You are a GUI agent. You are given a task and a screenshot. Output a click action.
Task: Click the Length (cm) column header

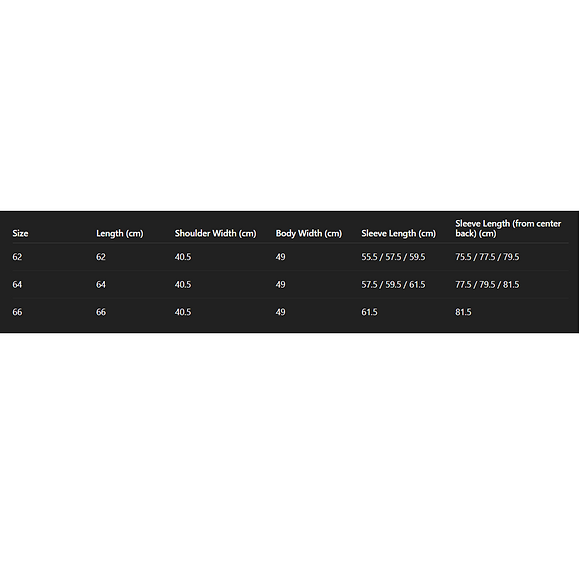pos(119,233)
